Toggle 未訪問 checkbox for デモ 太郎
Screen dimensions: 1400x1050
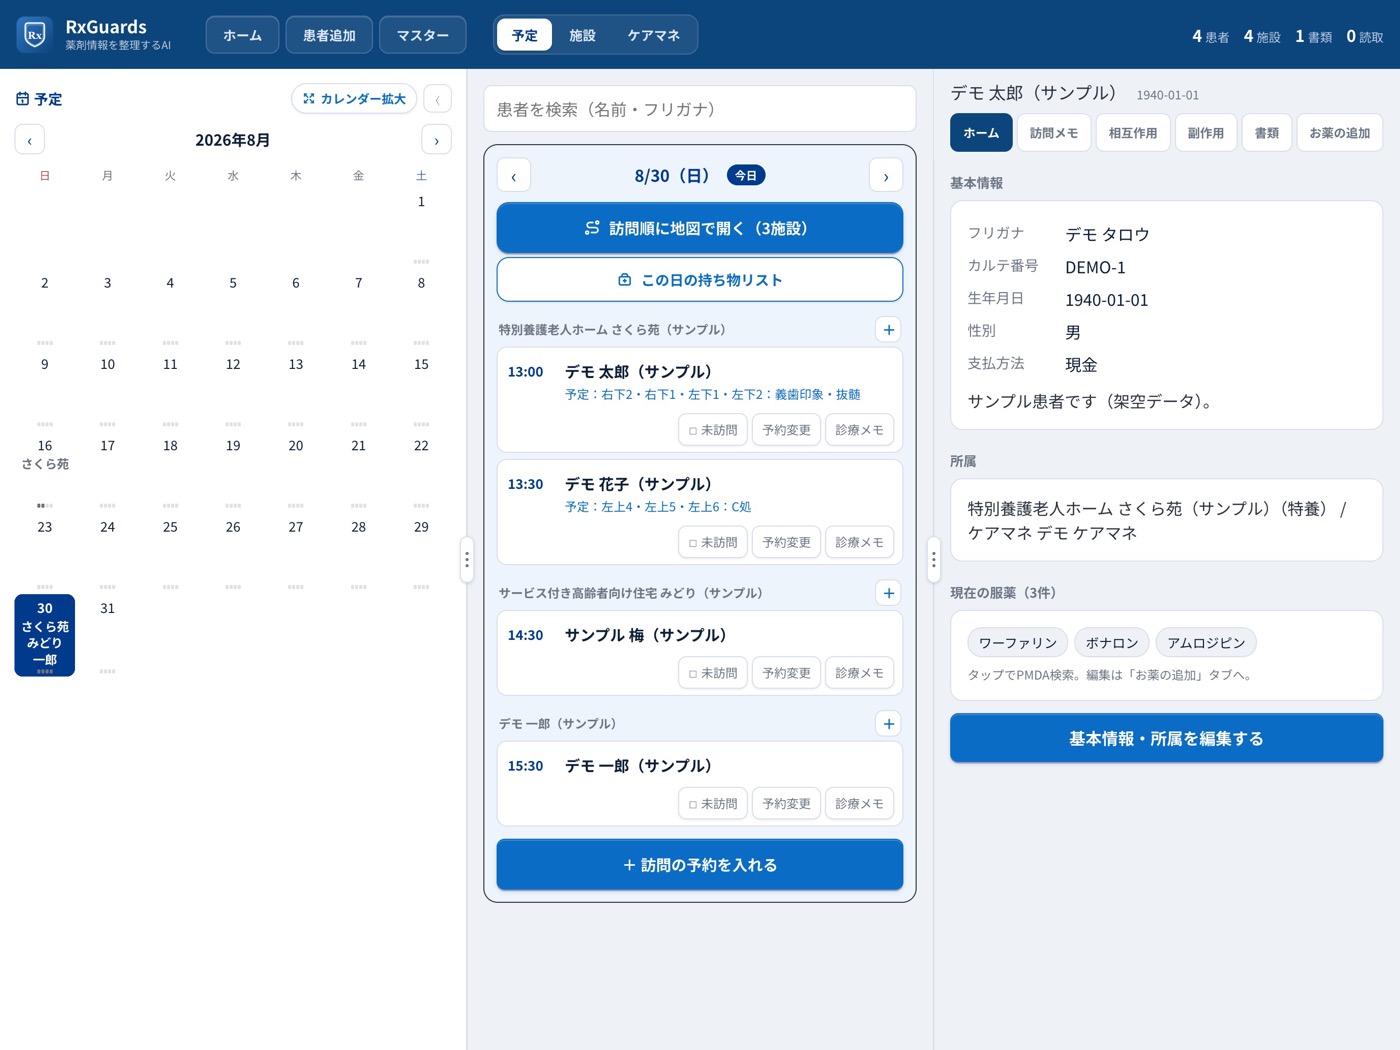pos(713,430)
